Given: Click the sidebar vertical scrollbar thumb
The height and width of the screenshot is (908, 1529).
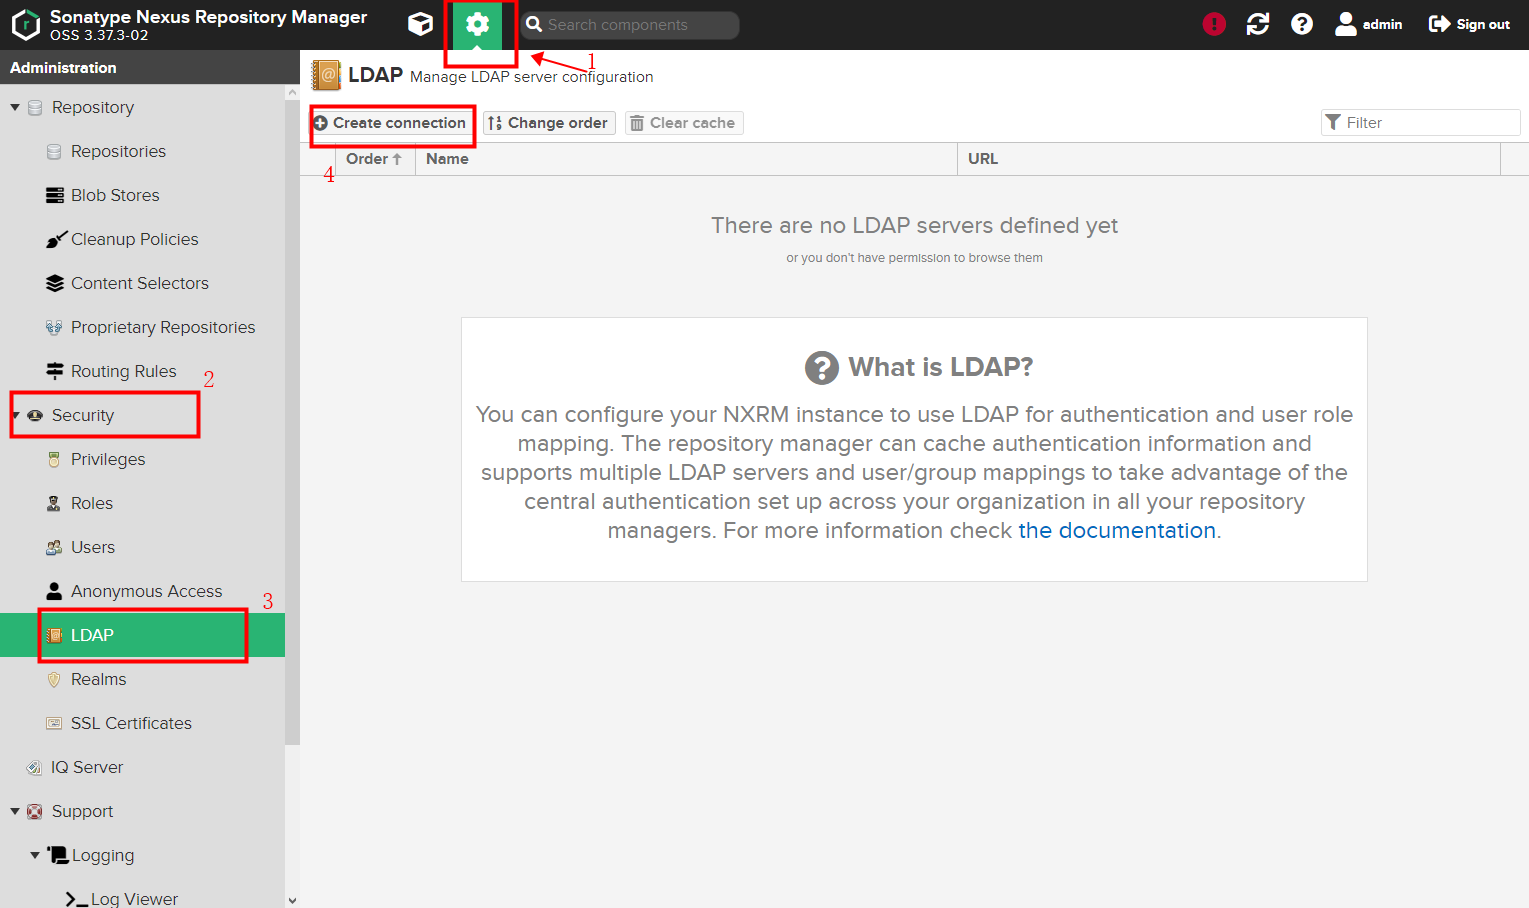Looking at the screenshot, I should coord(292,423).
